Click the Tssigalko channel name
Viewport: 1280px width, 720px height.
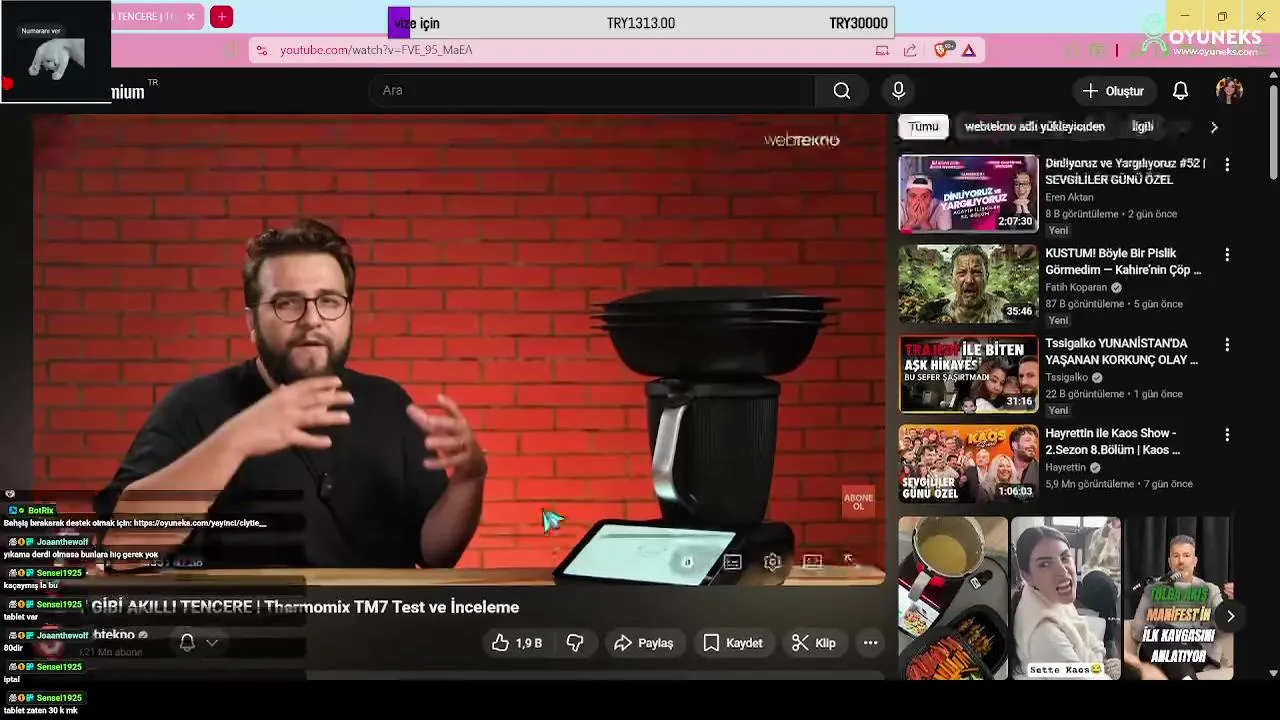(x=1066, y=377)
